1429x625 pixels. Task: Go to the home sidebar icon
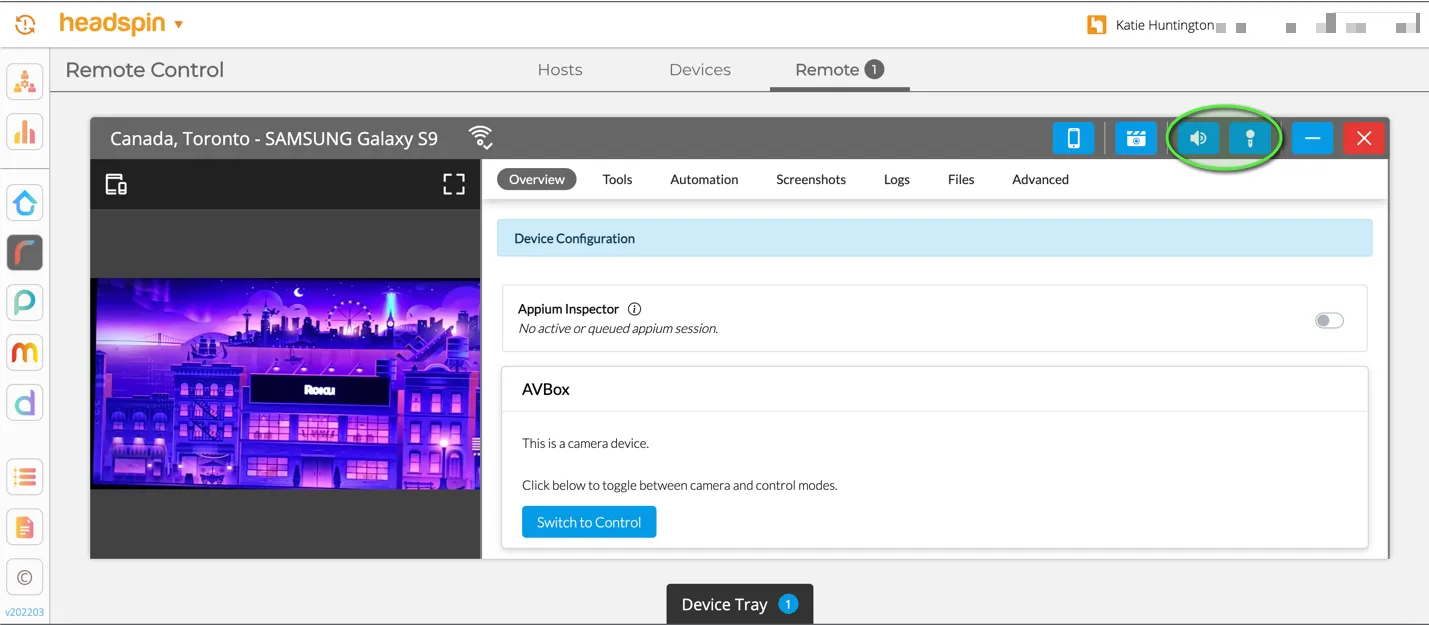click(25, 203)
